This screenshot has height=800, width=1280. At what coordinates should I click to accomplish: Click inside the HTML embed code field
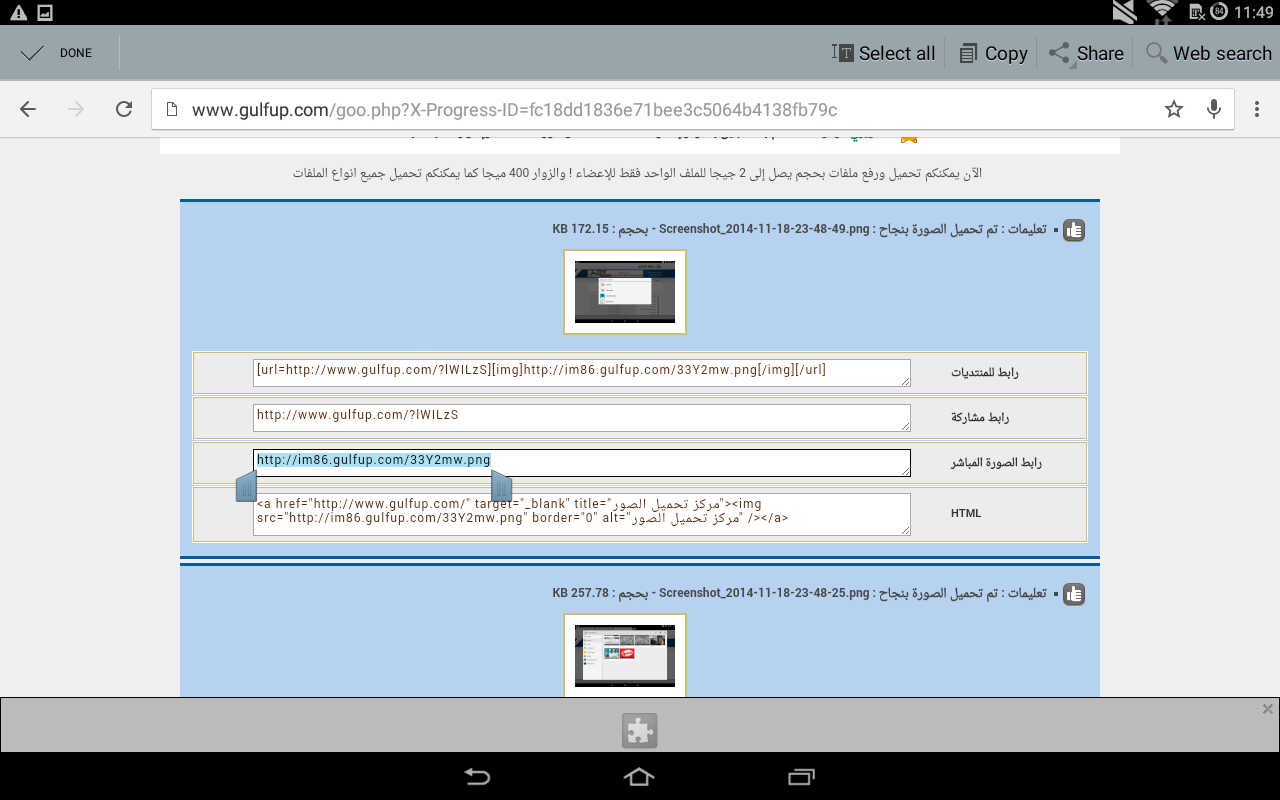pos(581,514)
